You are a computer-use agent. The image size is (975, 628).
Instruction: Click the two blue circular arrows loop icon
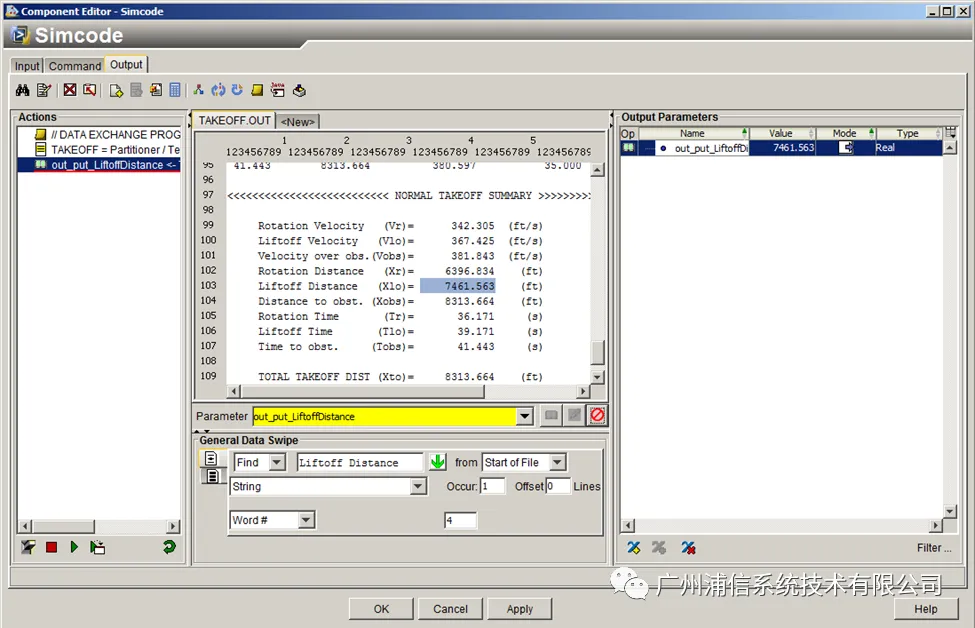(x=218, y=90)
